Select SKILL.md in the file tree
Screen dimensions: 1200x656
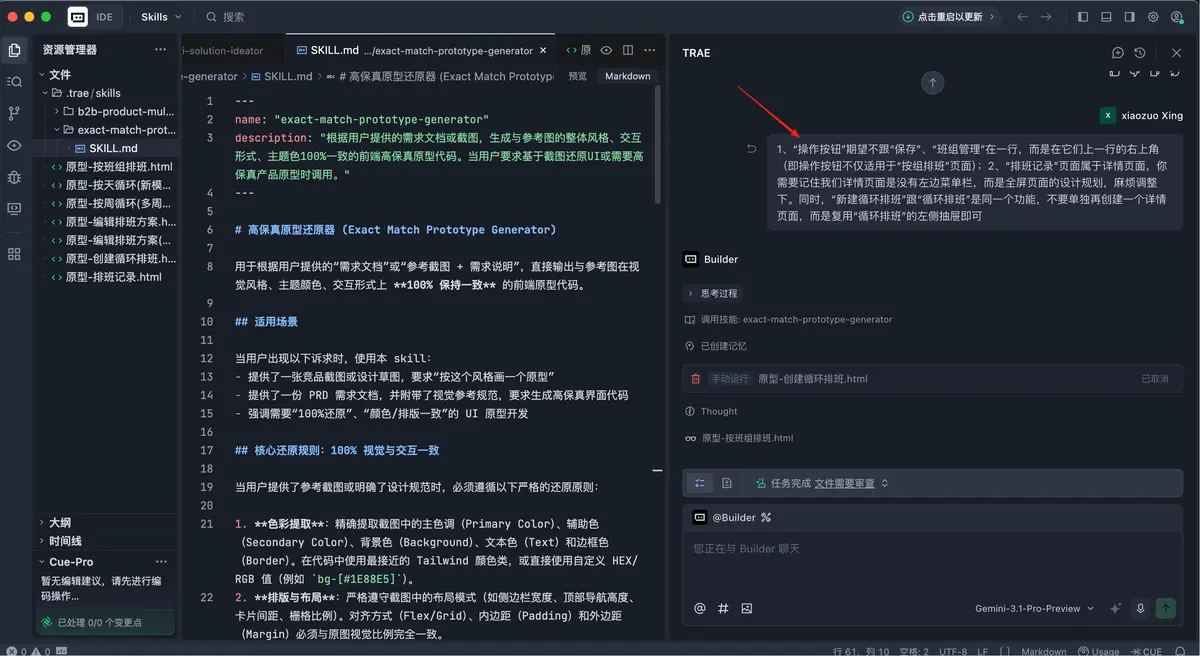[x=112, y=148]
